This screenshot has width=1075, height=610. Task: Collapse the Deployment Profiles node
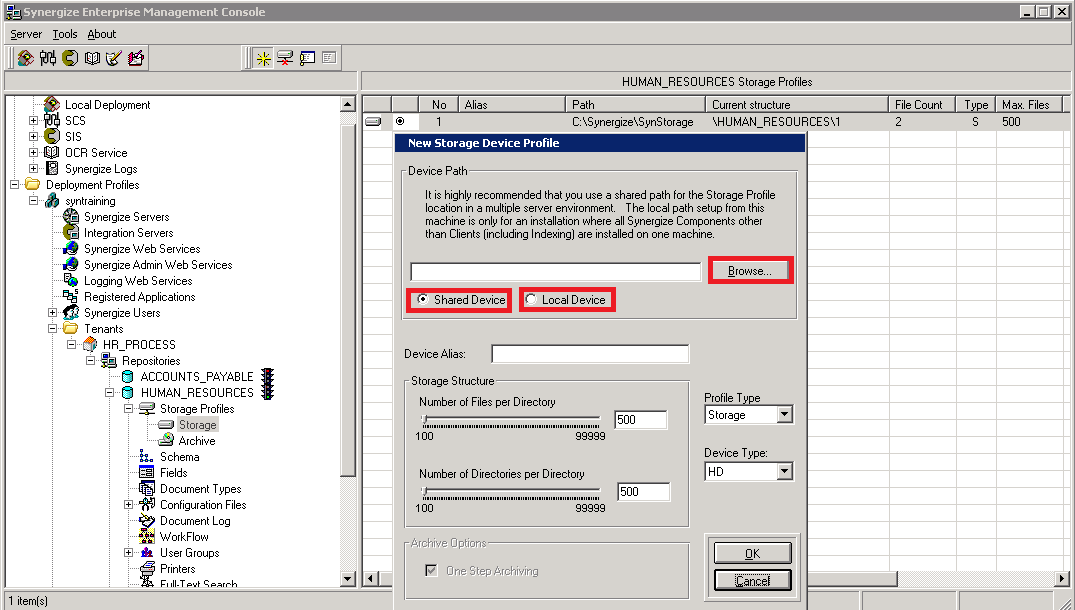pos(14,184)
